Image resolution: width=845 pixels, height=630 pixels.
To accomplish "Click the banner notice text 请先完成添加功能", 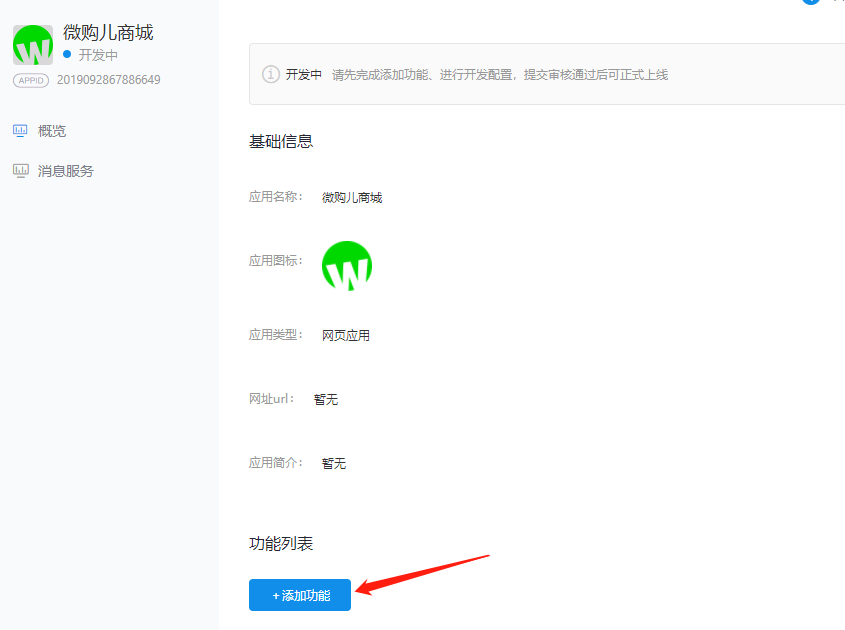I will point(380,74).
